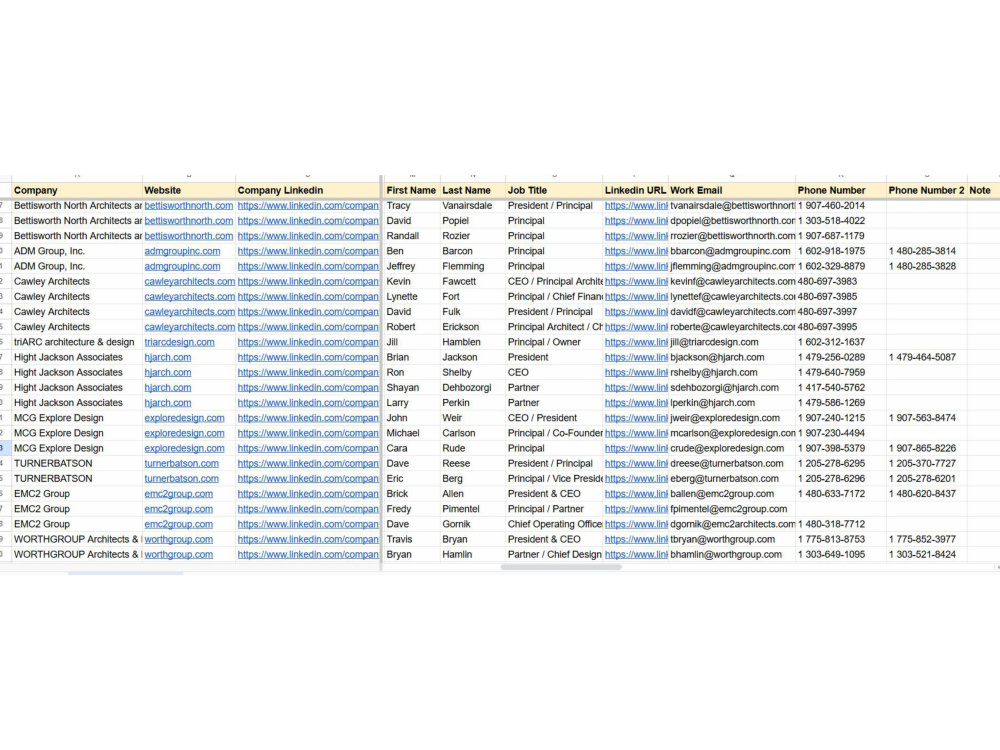Select TURNERBATSON company cell in Eric's row

77,478
